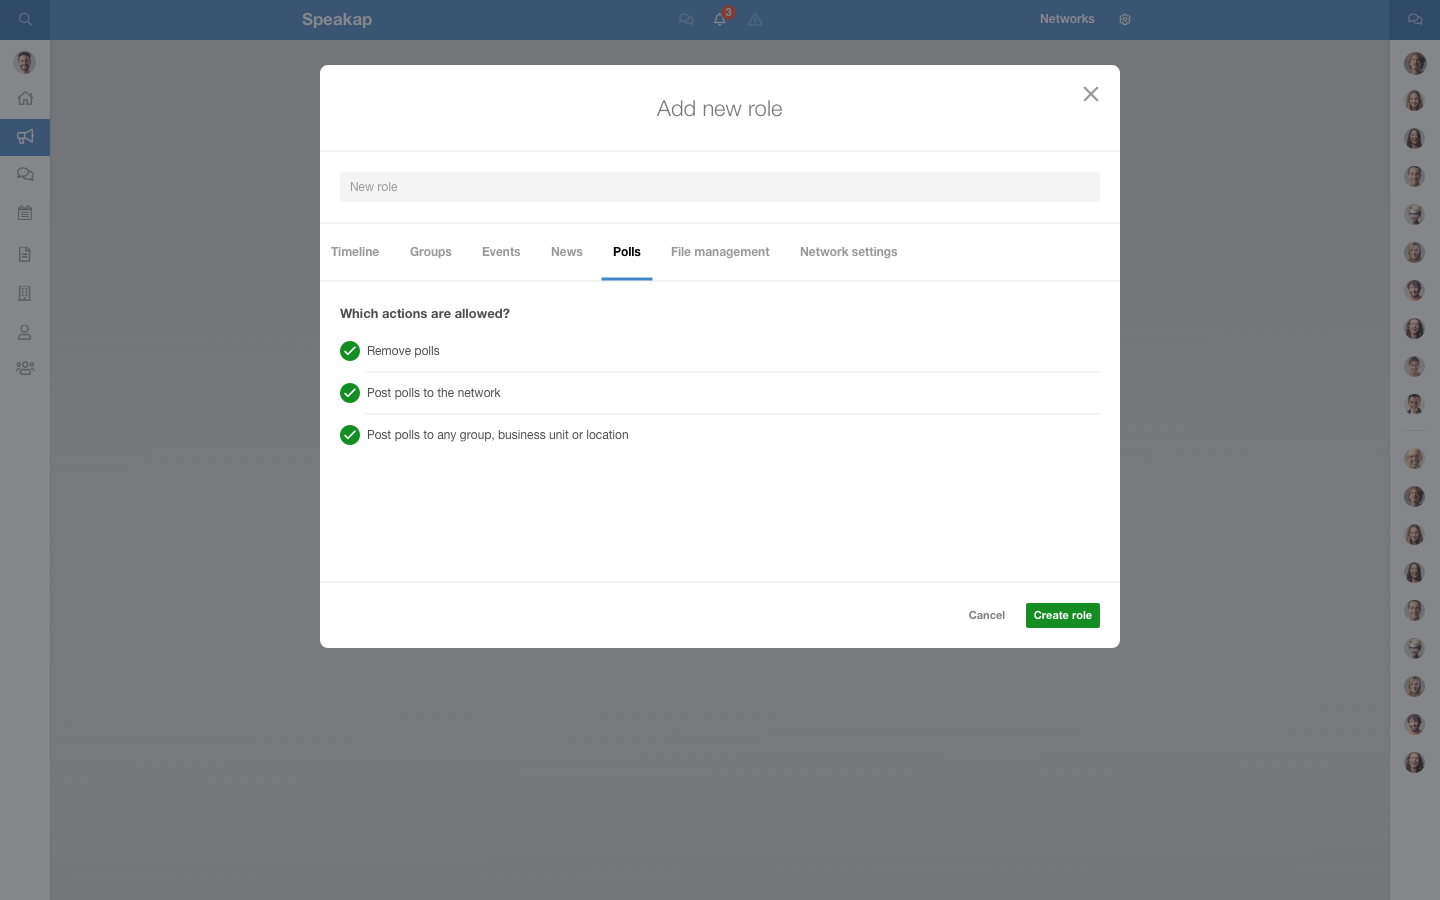The image size is (1440, 900).
Task: Open the settings gear in top bar
Action: coord(1125,19)
